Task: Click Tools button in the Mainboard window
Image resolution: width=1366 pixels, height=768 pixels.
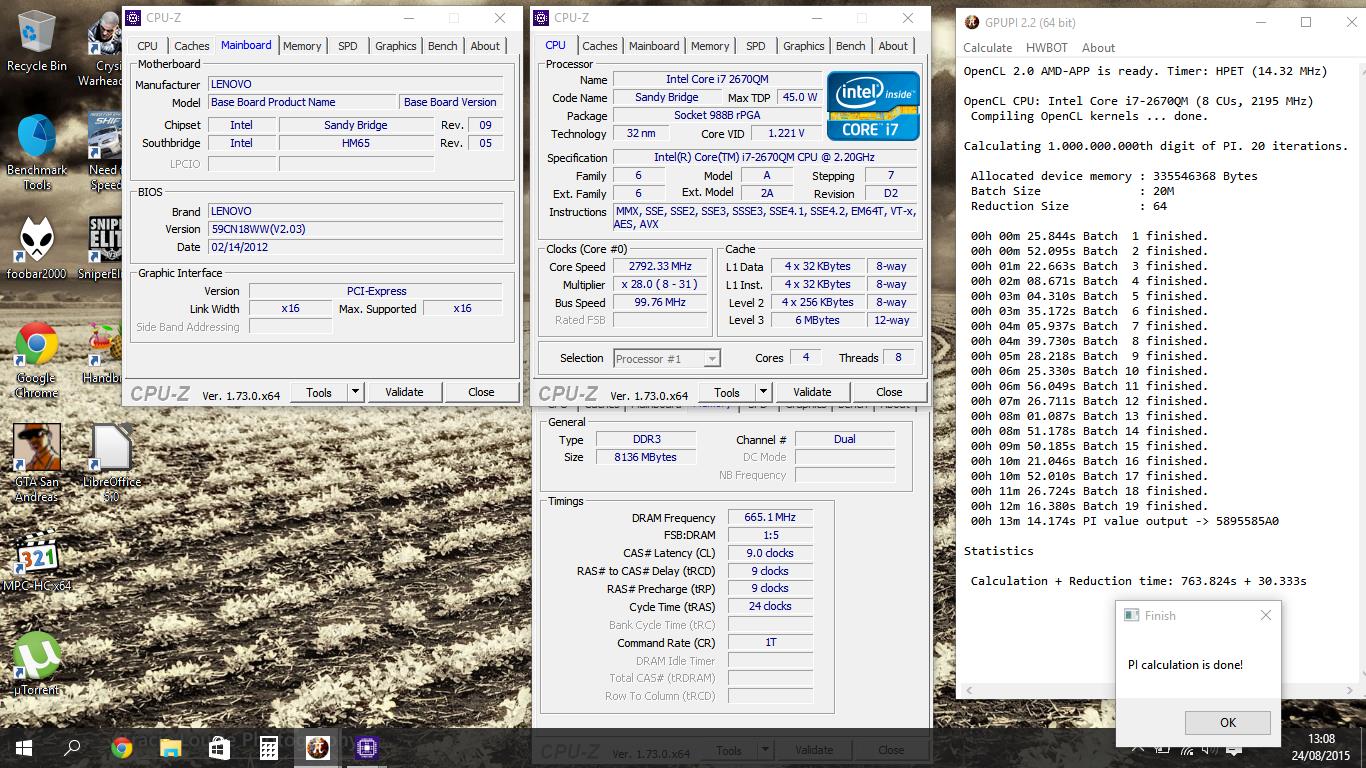Action: pyautogui.click(x=319, y=392)
